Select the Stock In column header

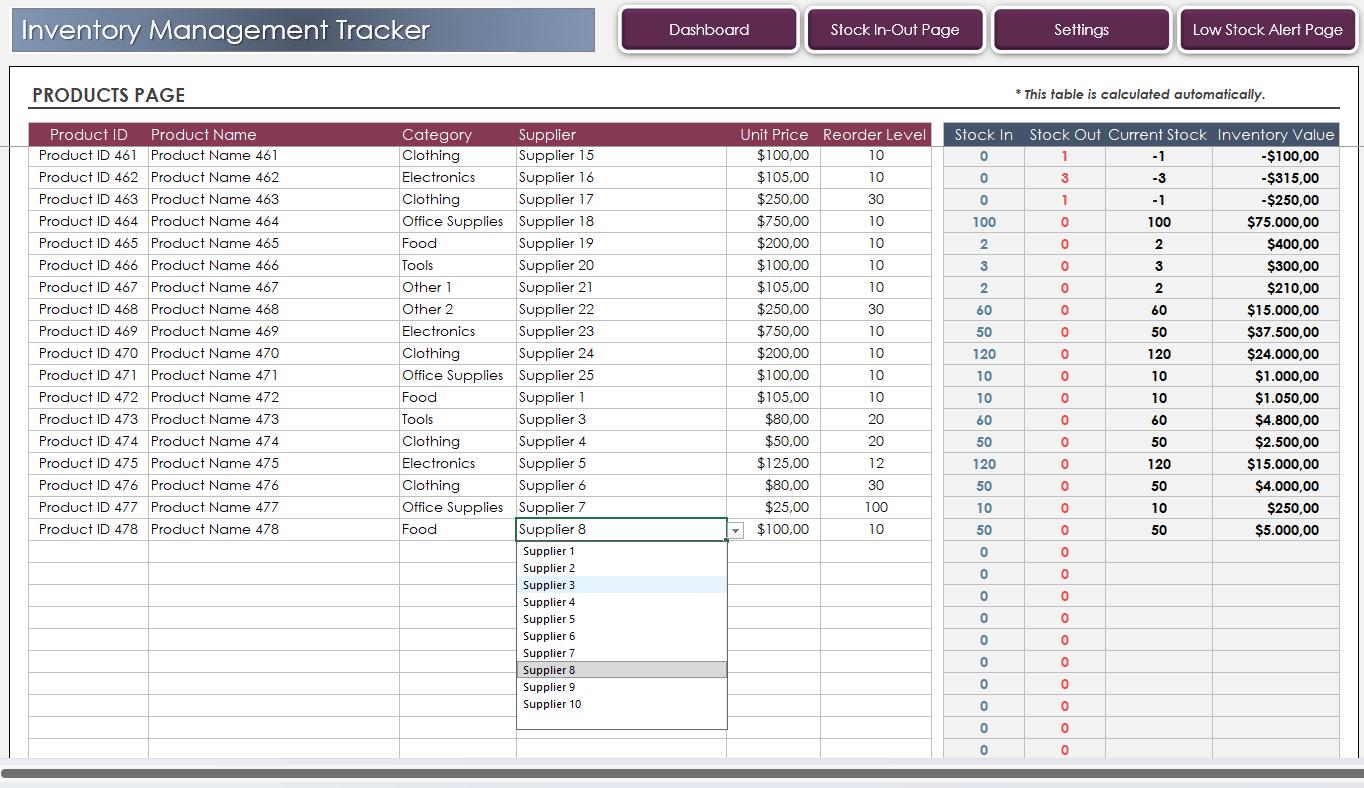(x=984, y=135)
